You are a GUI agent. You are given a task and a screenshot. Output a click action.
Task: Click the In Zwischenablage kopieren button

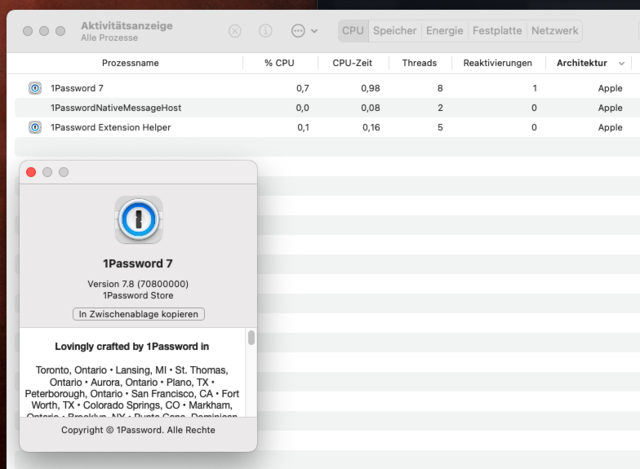138,314
